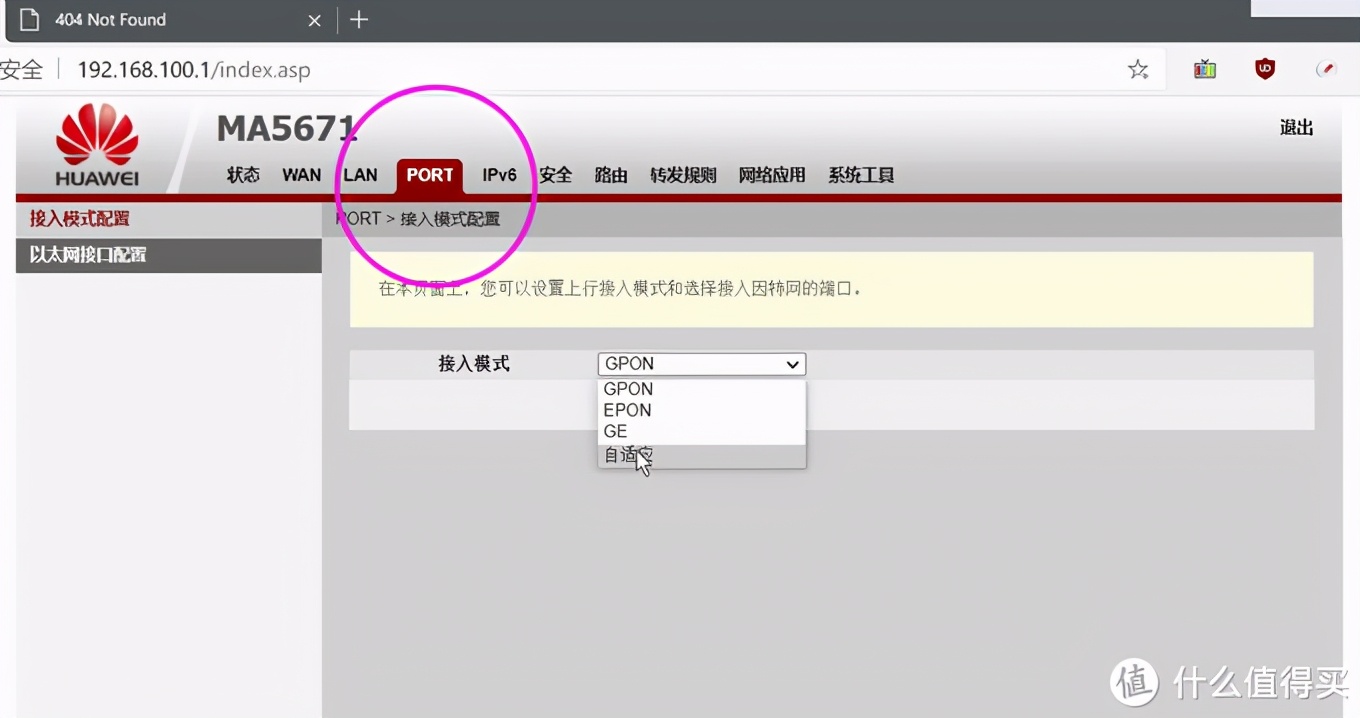Screen dimensions: 1360x718
Task: Open the 状态 tab
Action: pos(243,175)
